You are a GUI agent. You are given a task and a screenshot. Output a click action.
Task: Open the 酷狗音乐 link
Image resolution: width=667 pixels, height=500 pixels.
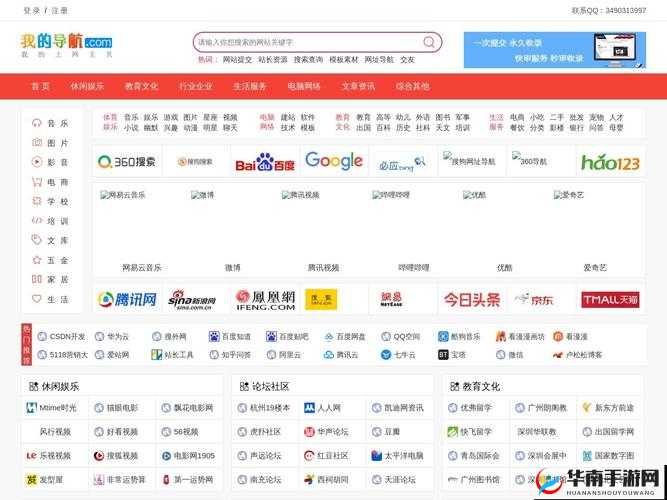click(459, 337)
